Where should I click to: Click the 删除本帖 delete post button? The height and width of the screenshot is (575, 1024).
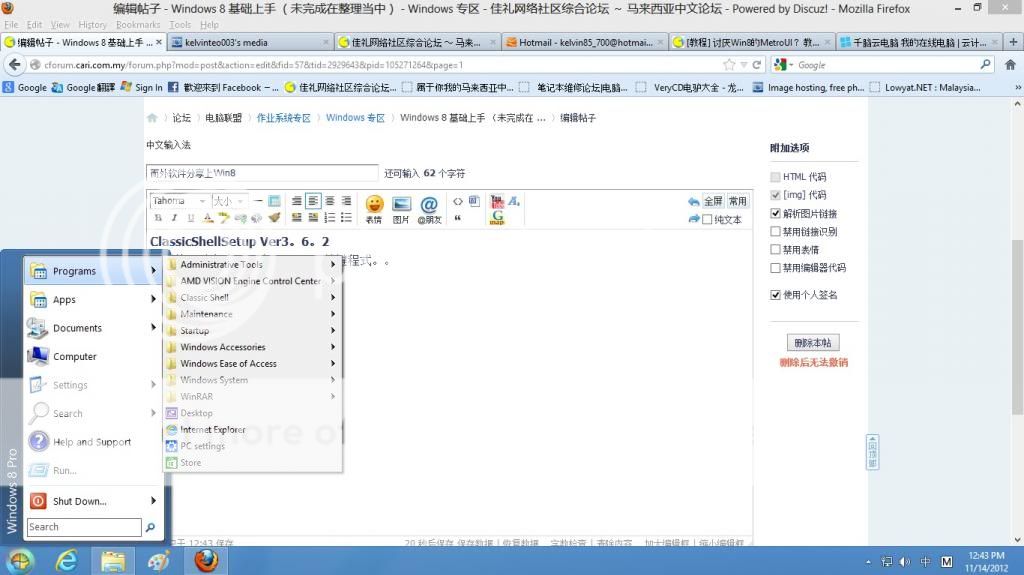(x=813, y=342)
